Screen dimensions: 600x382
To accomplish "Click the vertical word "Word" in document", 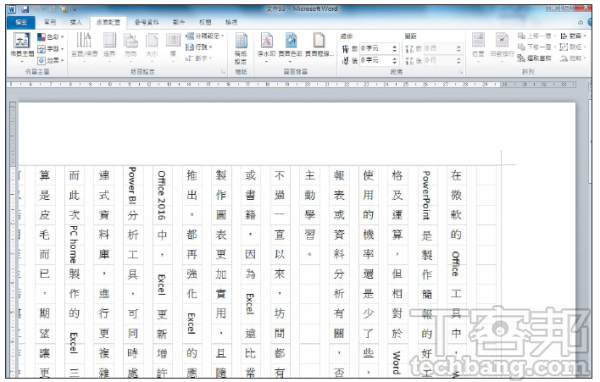I will click(x=397, y=362).
